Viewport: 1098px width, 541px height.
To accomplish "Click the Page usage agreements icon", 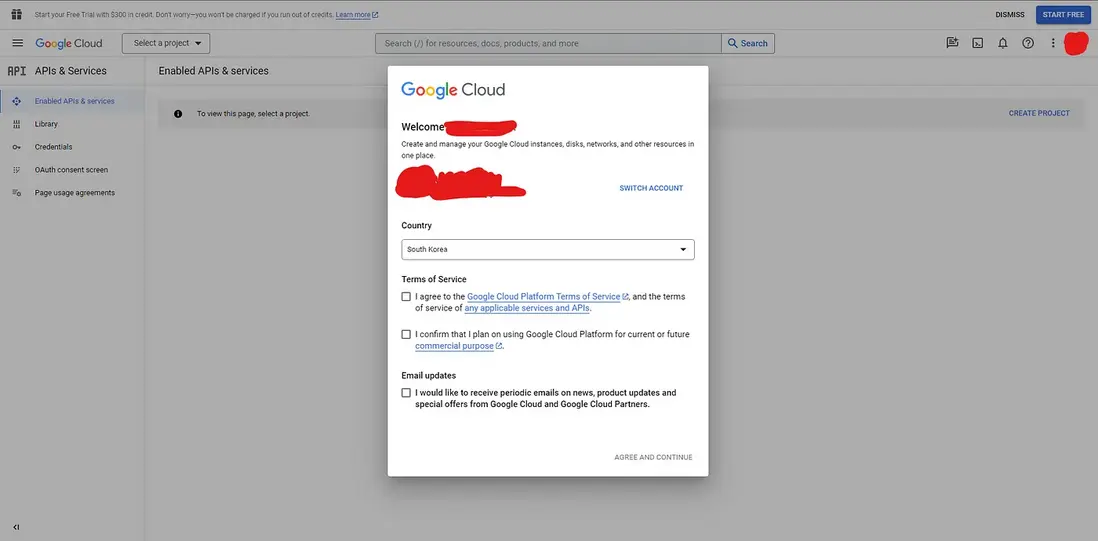I will tap(17, 192).
